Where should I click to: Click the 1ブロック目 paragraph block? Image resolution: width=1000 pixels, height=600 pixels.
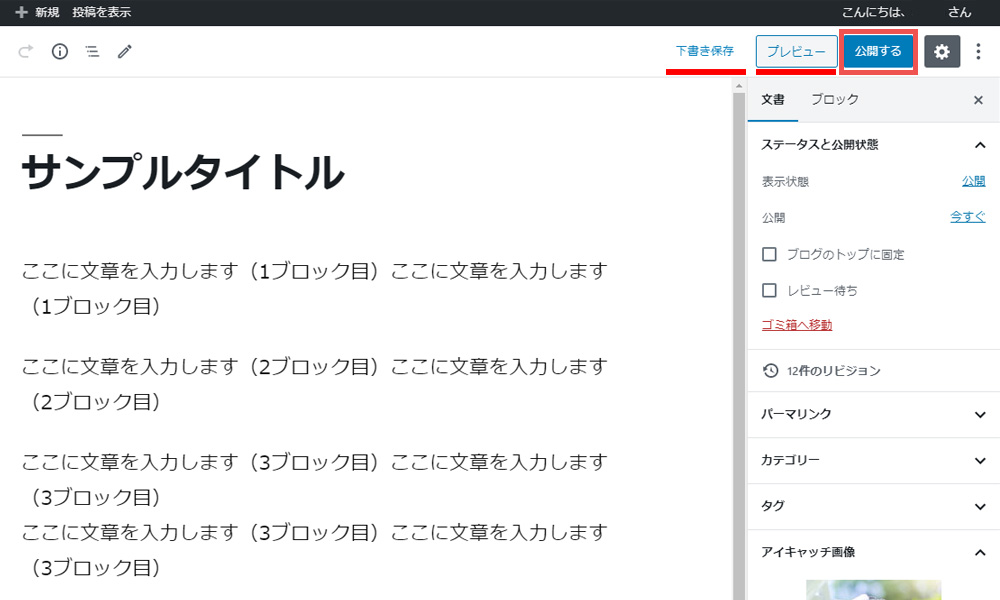(314, 288)
